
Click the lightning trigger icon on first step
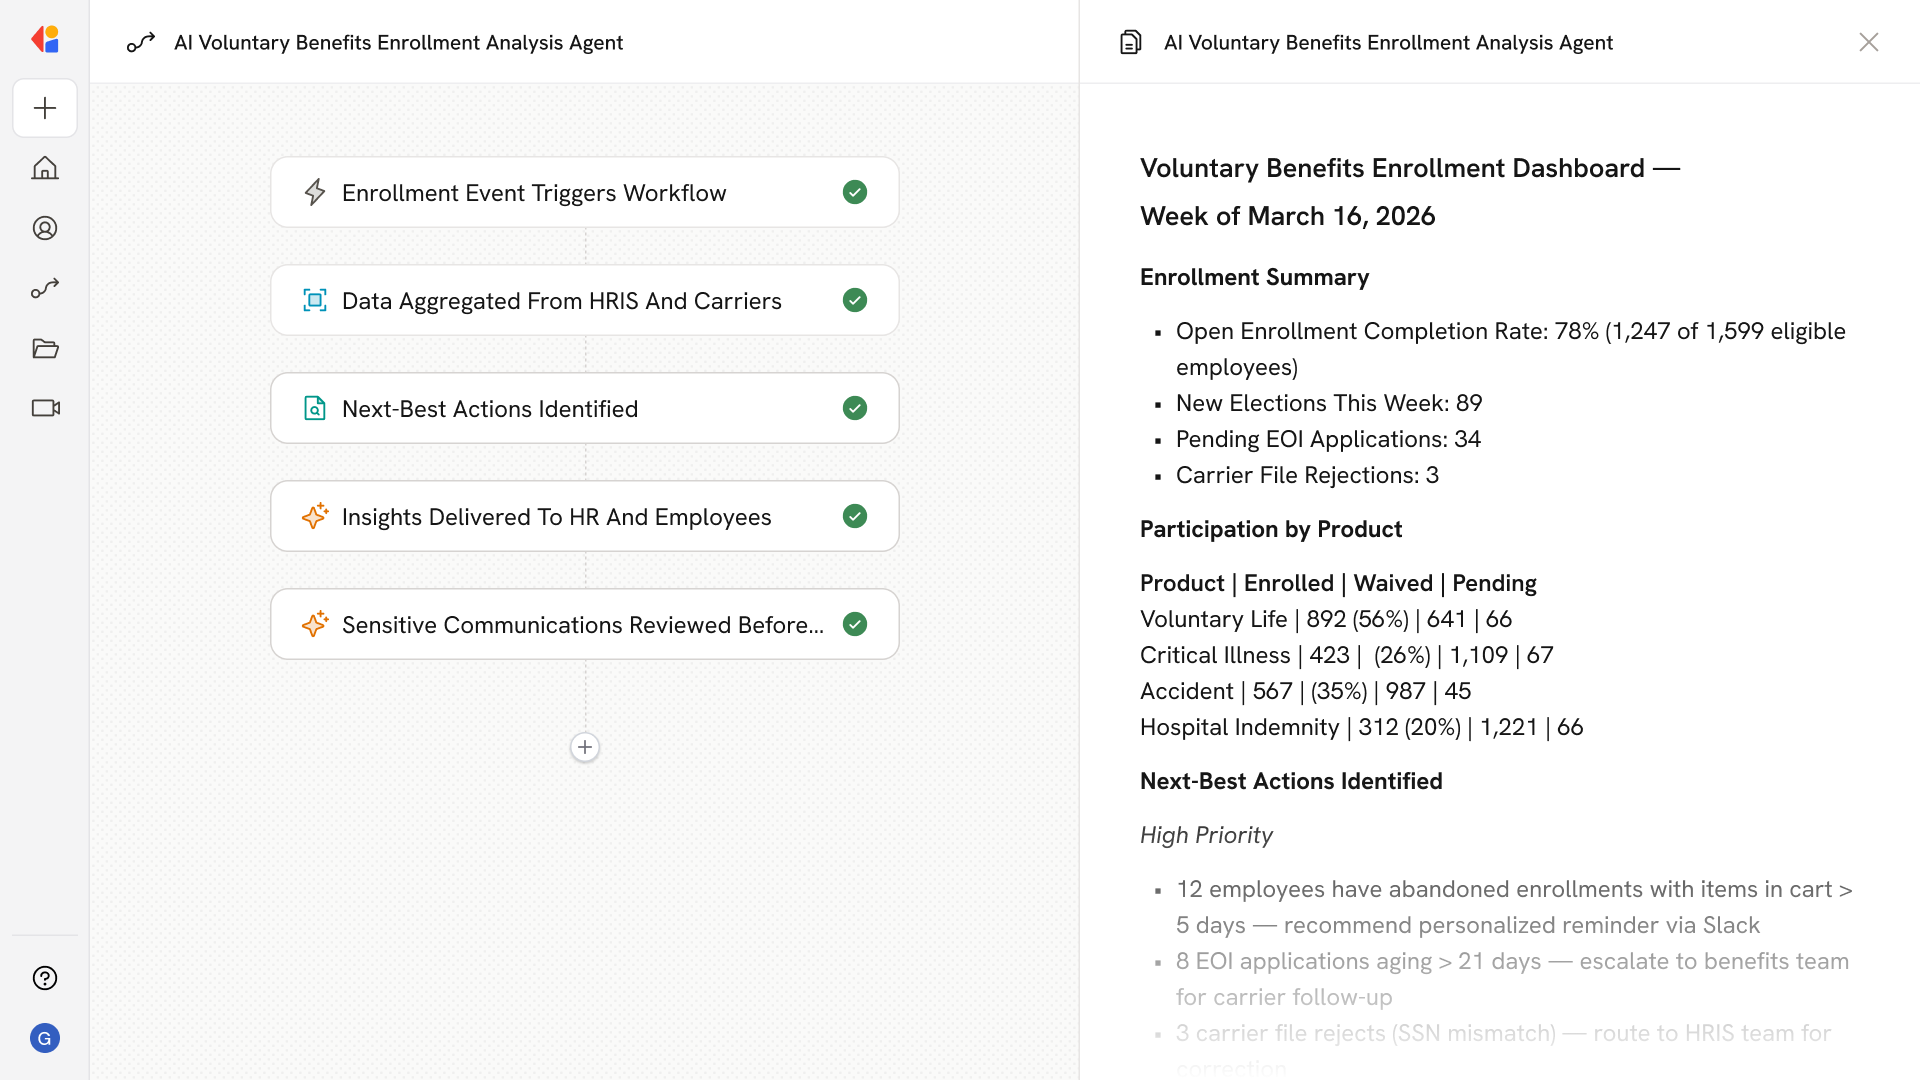pyautogui.click(x=315, y=192)
